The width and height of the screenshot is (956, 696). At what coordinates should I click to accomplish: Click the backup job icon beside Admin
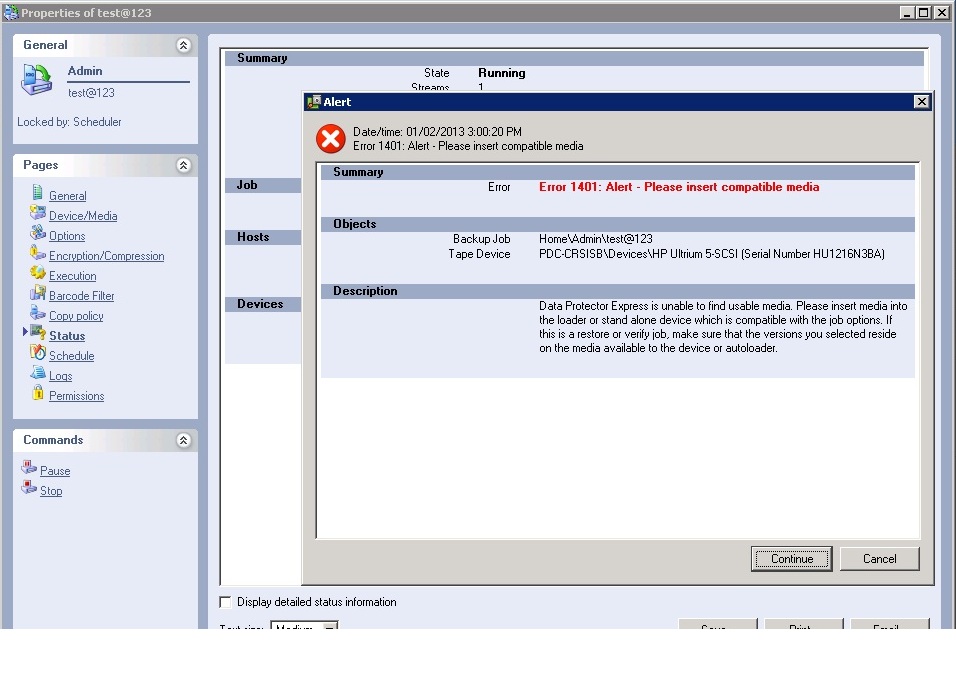click(37, 80)
